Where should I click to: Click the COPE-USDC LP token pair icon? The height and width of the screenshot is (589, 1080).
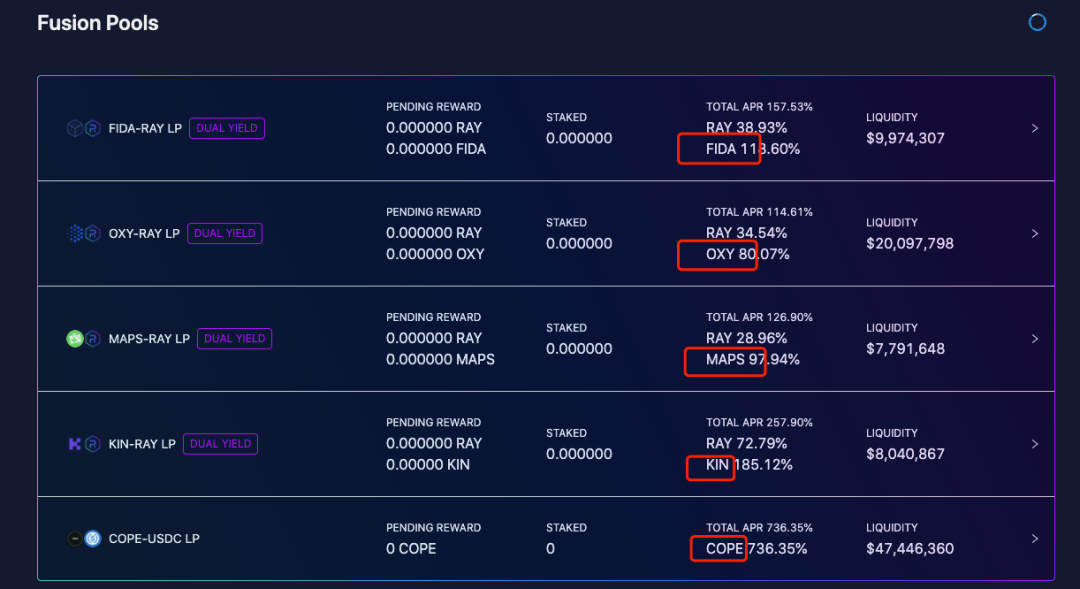(83, 539)
